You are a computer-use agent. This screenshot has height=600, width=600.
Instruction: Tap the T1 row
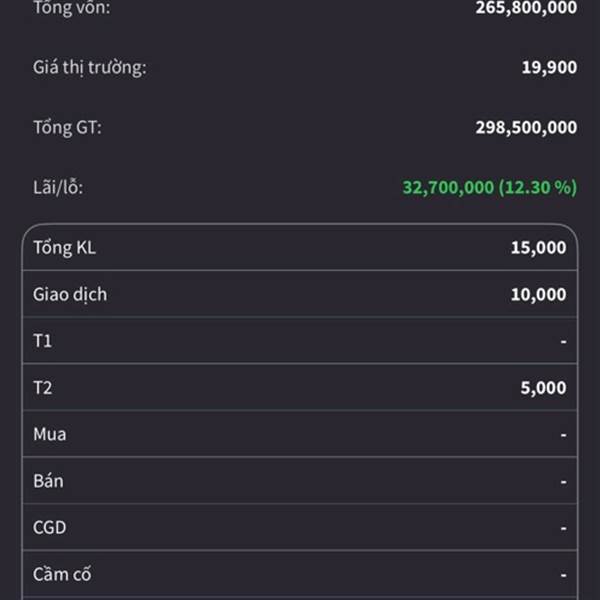(x=300, y=341)
